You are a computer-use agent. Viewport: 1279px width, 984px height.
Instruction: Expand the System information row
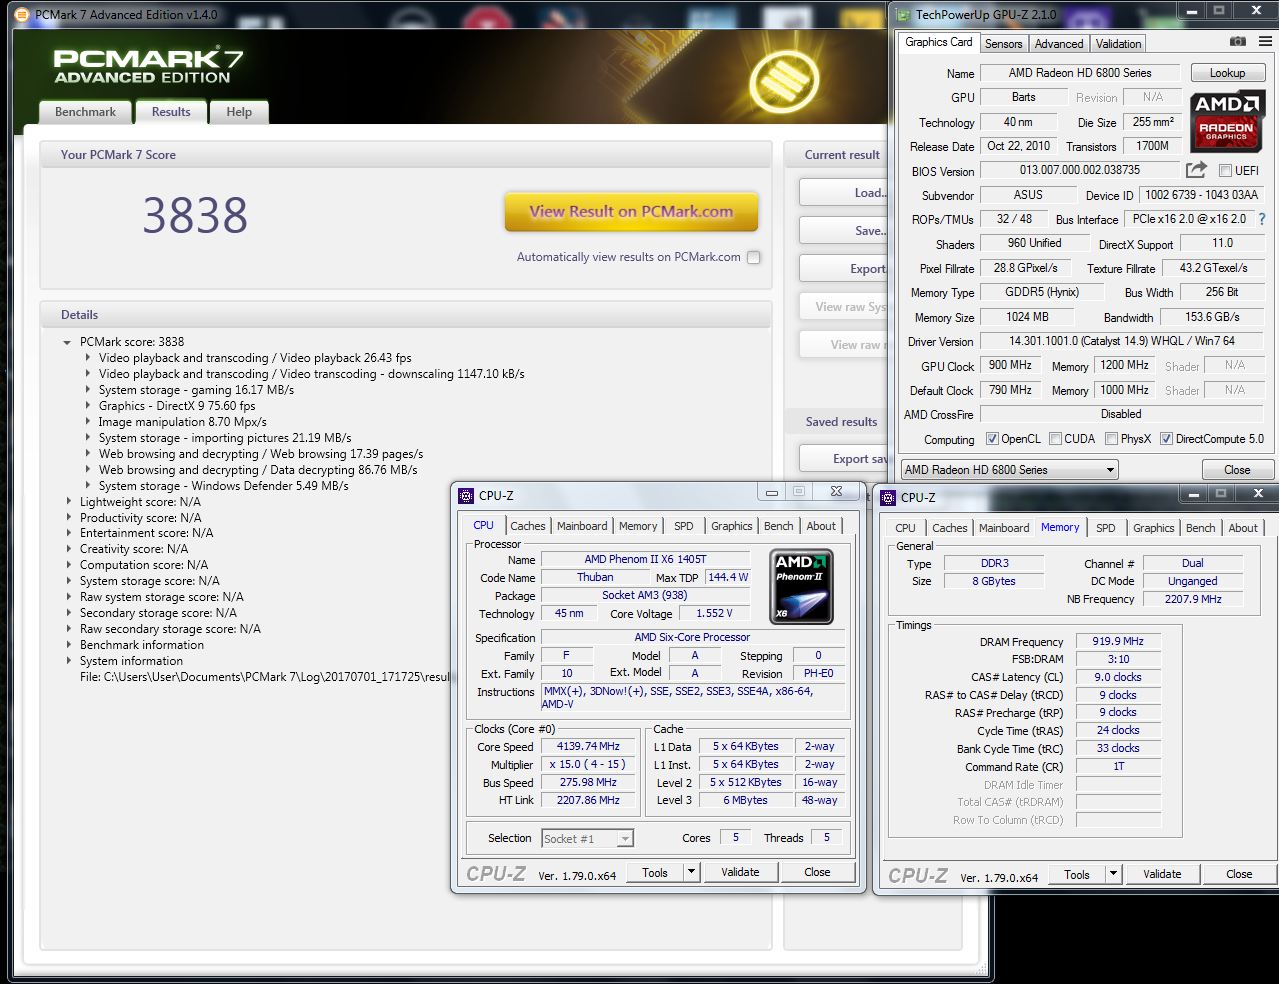click(69, 661)
